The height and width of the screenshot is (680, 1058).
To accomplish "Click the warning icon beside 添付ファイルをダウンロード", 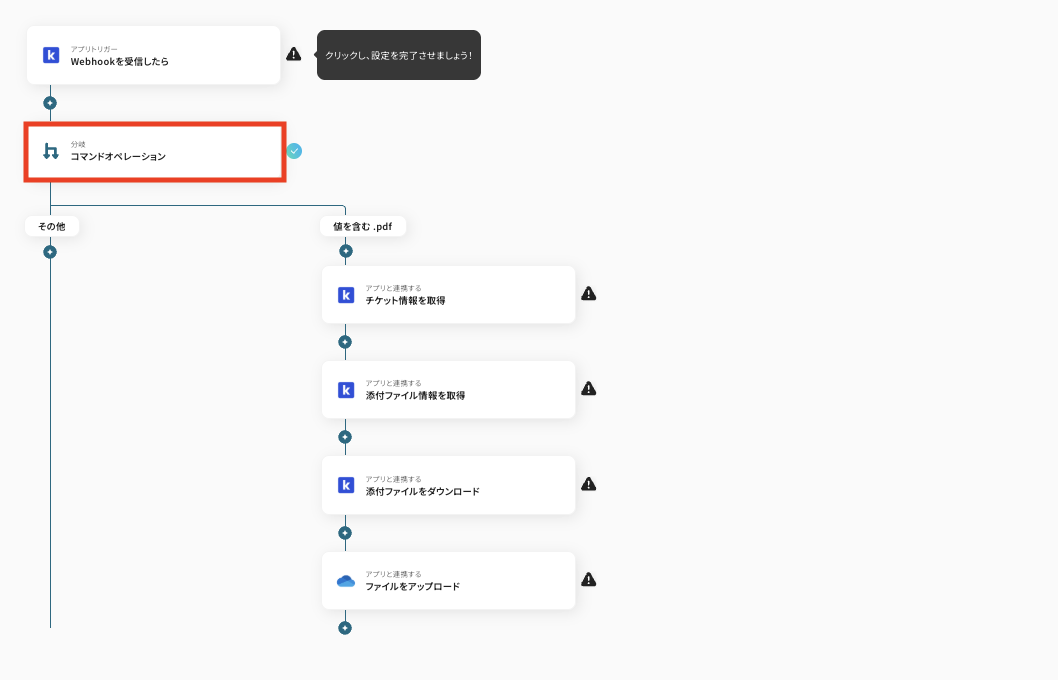I will click(588, 484).
